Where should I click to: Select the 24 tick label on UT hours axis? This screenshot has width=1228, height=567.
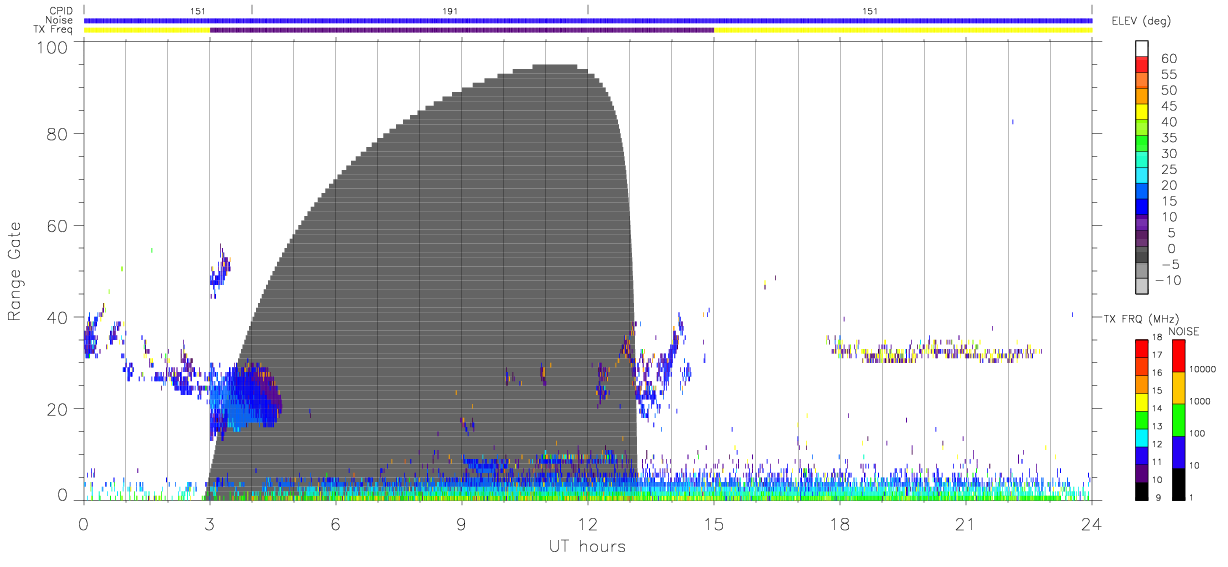(x=1092, y=524)
